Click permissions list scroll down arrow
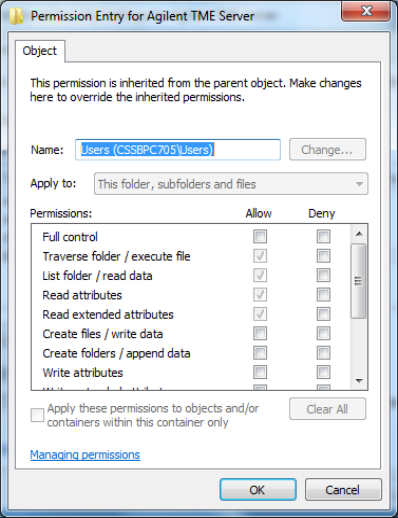Image resolution: width=398 pixels, height=518 pixels. 359,380
